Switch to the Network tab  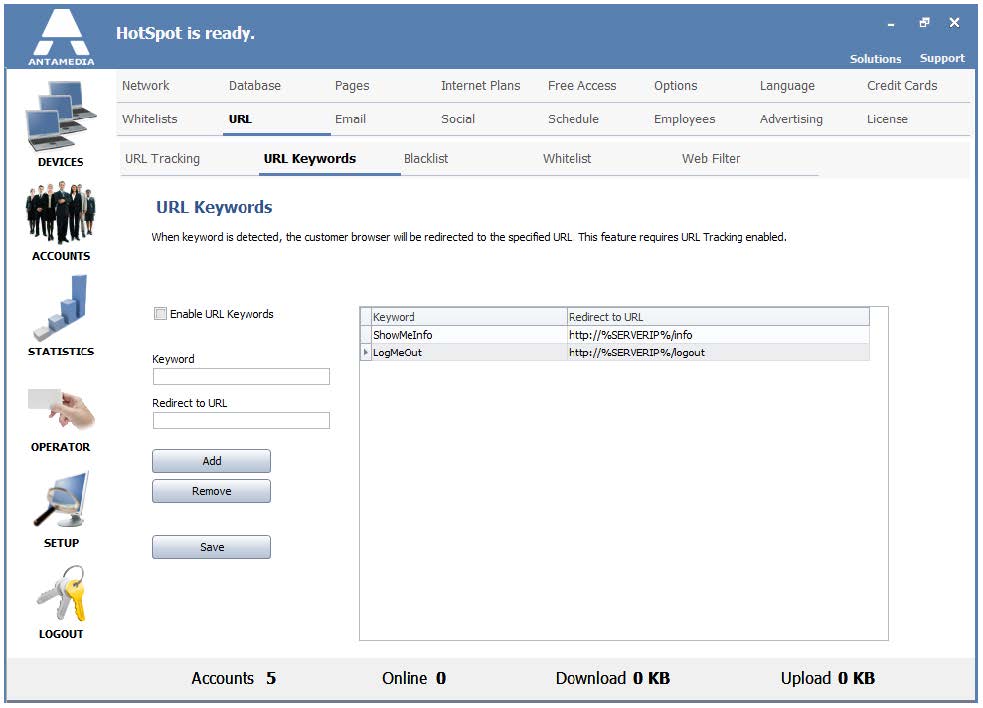tap(145, 86)
